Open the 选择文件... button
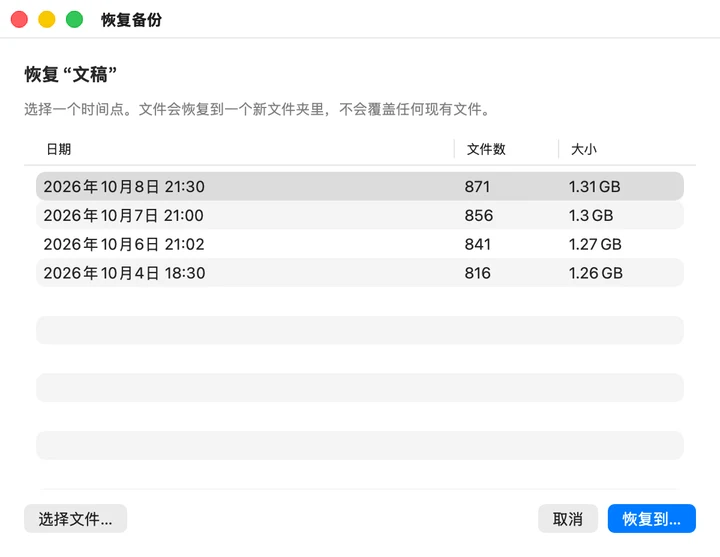Screen dimensions: 720x557 [x=75, y=518]
